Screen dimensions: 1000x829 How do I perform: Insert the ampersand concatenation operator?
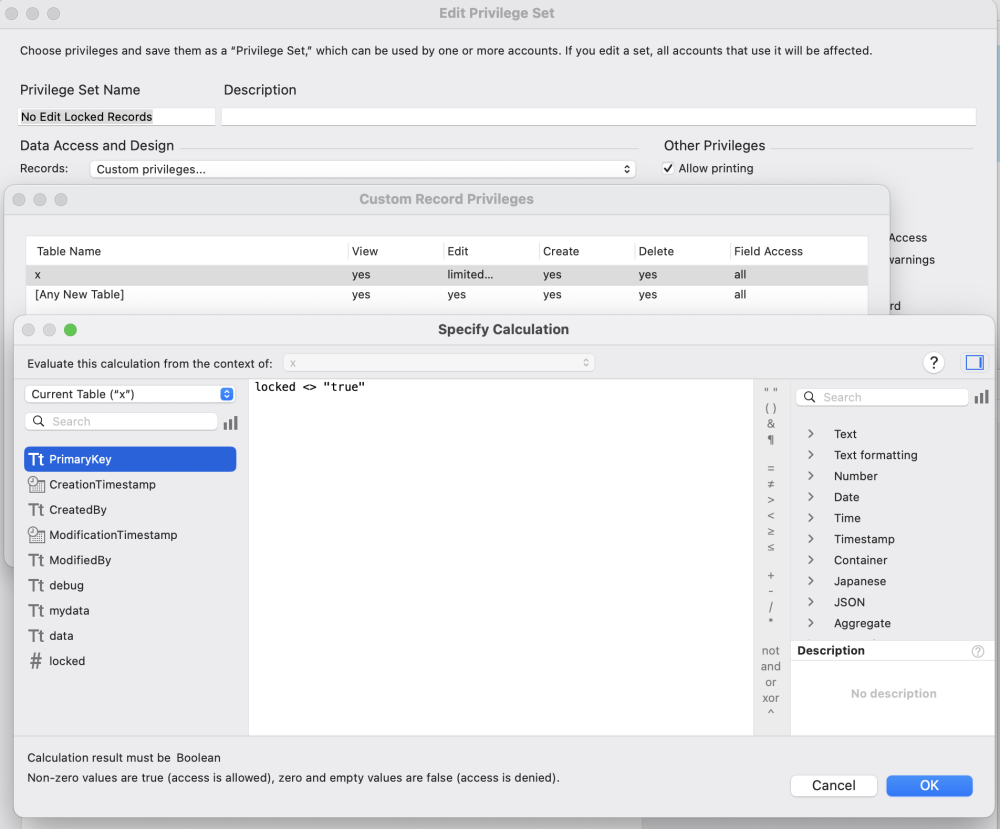[x=770, y=424]
